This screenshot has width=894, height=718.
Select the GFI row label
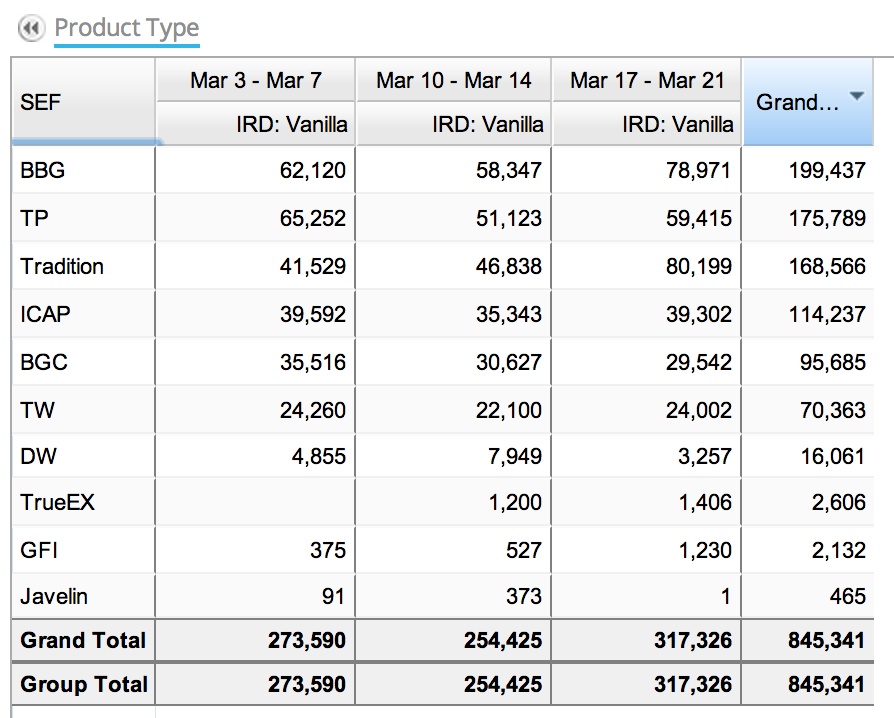39,550
